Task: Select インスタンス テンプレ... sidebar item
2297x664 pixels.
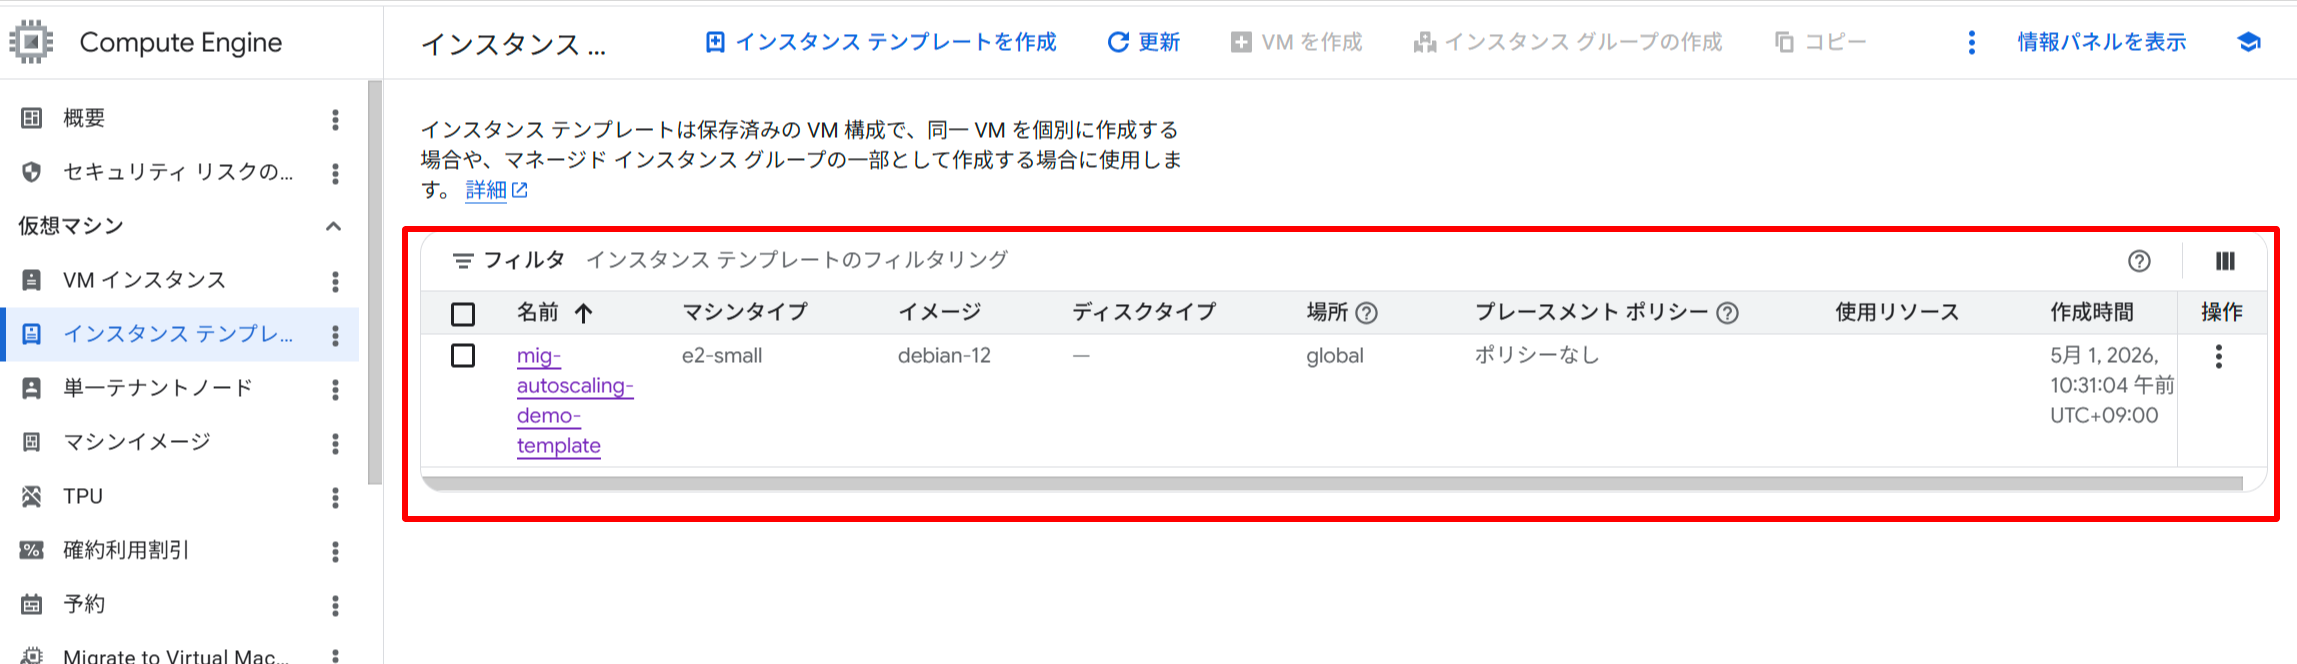Action: (180, 334)
